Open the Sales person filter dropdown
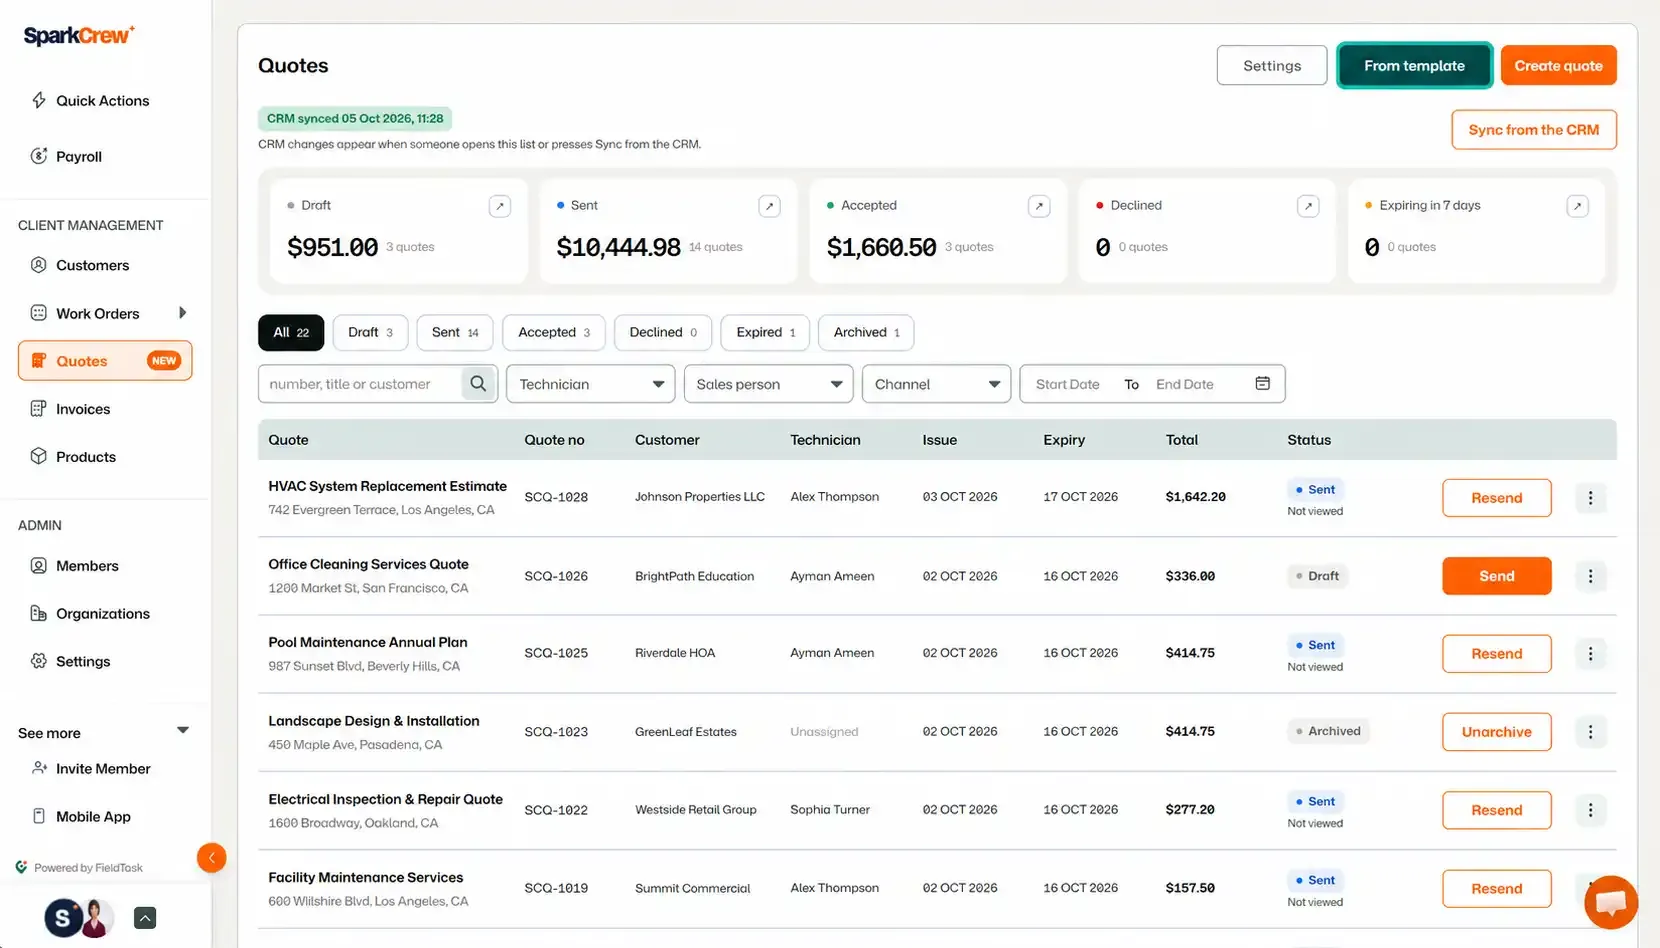The height and width of the screenshot is (948, 1660). (768, 384)
